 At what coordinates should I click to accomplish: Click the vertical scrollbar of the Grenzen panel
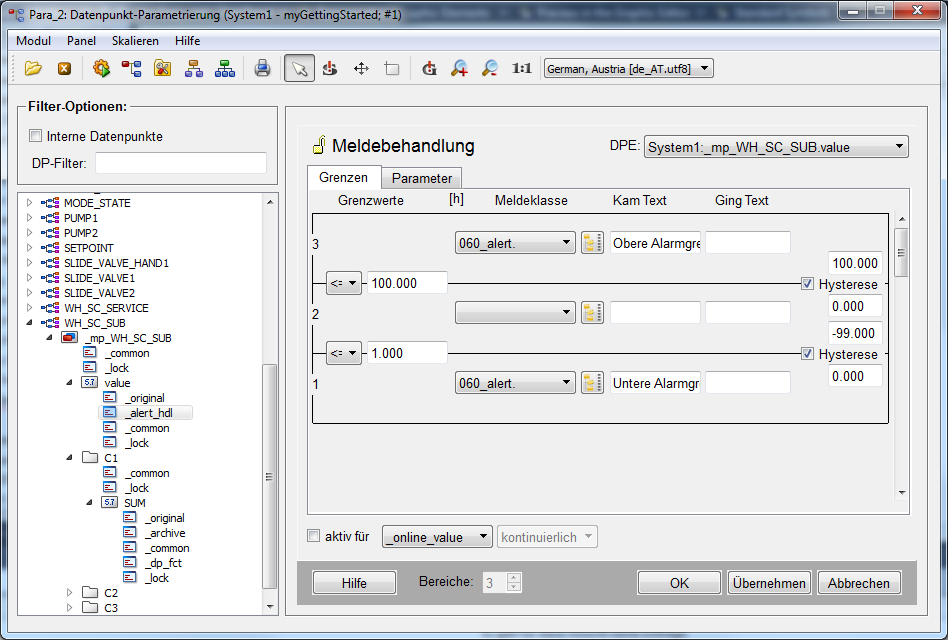point(901,350)
